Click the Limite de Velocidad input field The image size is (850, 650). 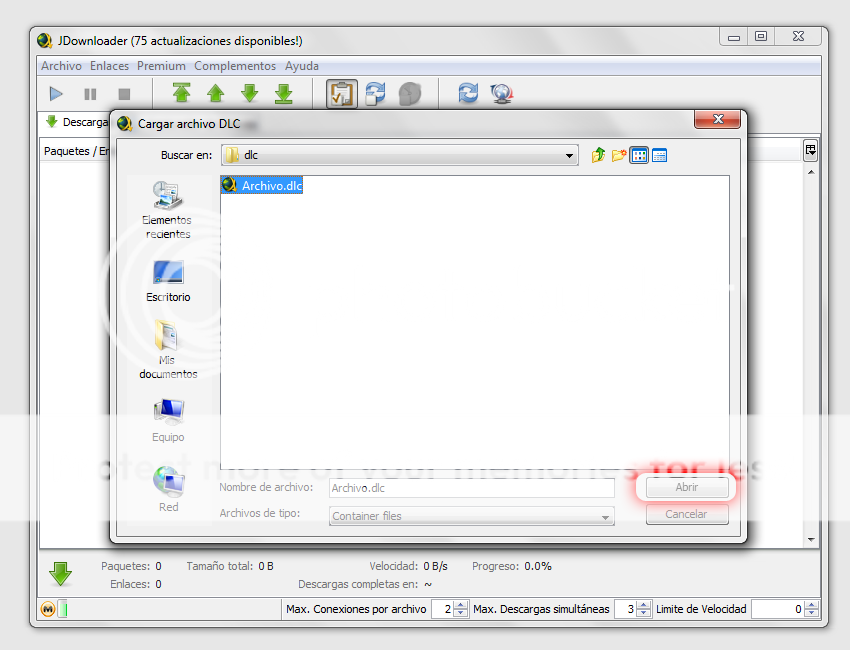[778, 609]
